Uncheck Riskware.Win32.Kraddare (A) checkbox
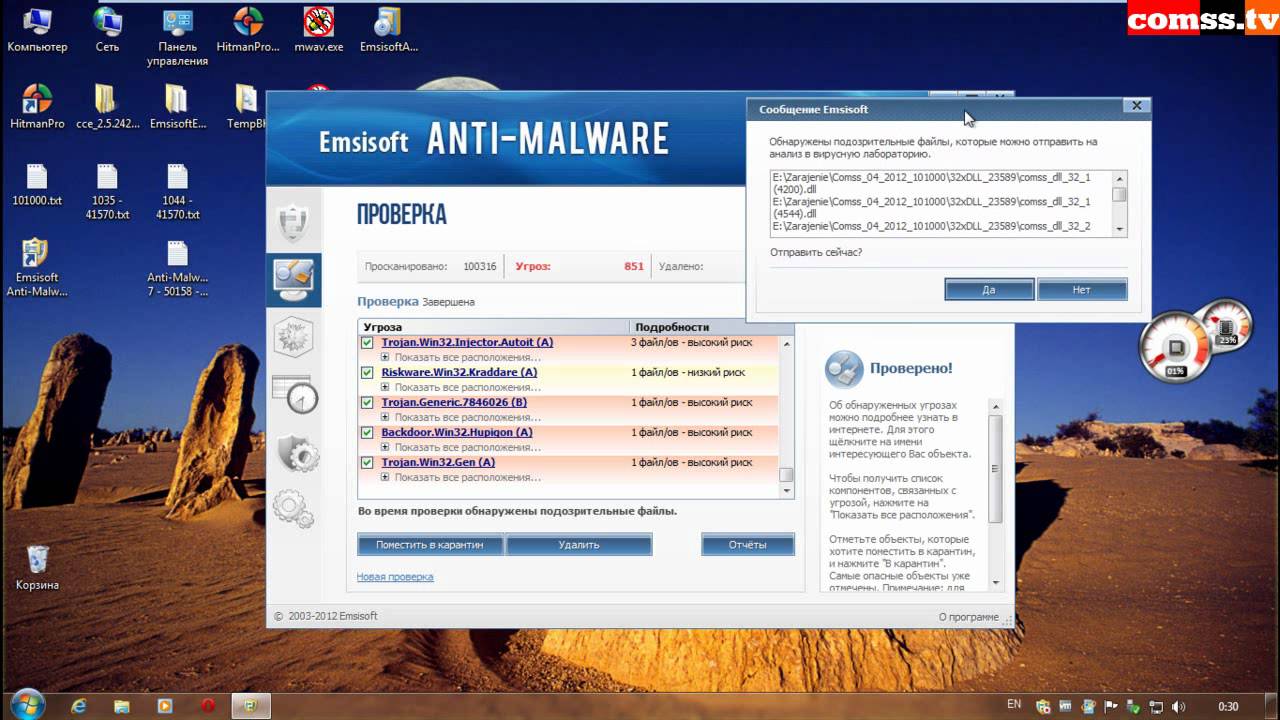 [x=367, y=372]
